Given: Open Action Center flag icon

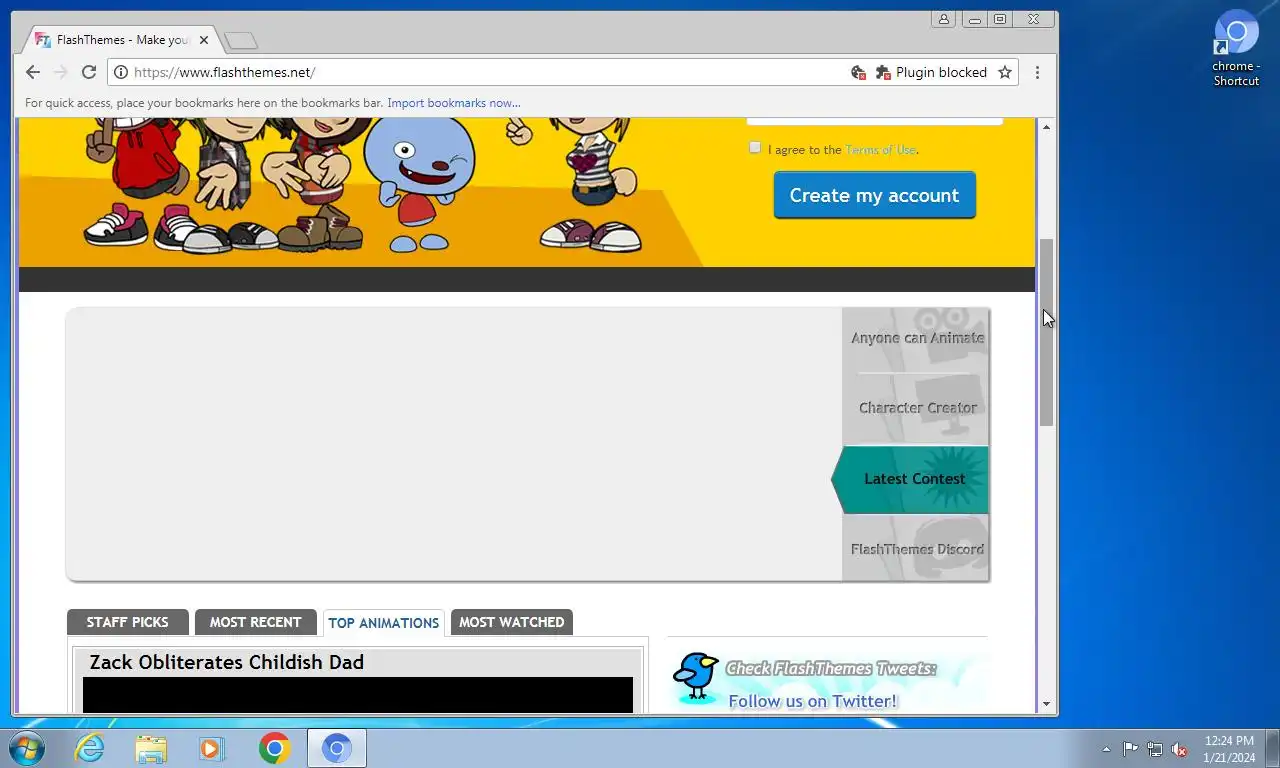Looking at the screenshot, I should click(1130, 749).
